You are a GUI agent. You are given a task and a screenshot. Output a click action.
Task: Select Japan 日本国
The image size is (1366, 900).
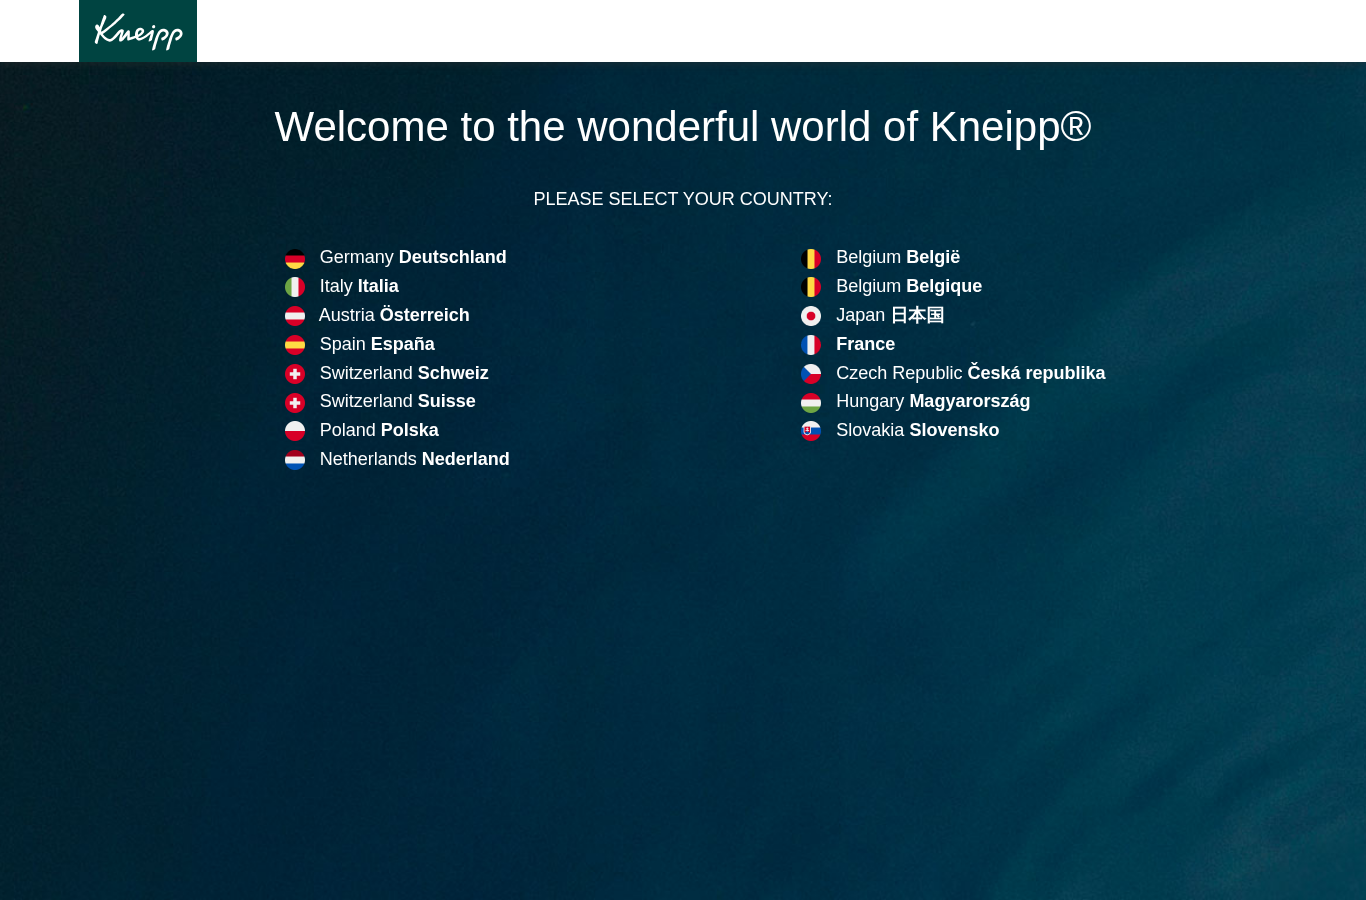[x=890, y=315]
